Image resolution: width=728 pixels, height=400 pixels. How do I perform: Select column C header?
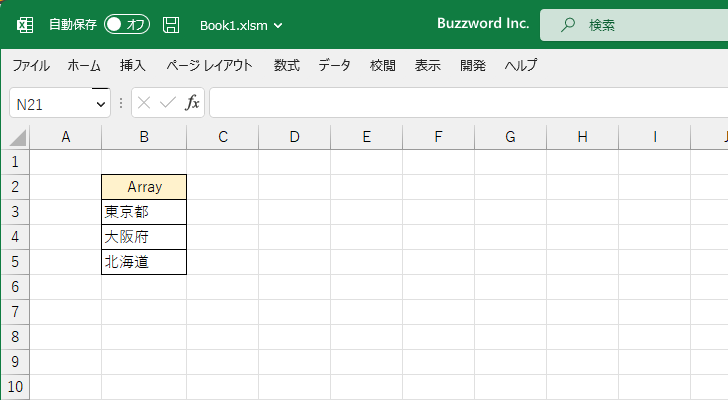point(223,137)
